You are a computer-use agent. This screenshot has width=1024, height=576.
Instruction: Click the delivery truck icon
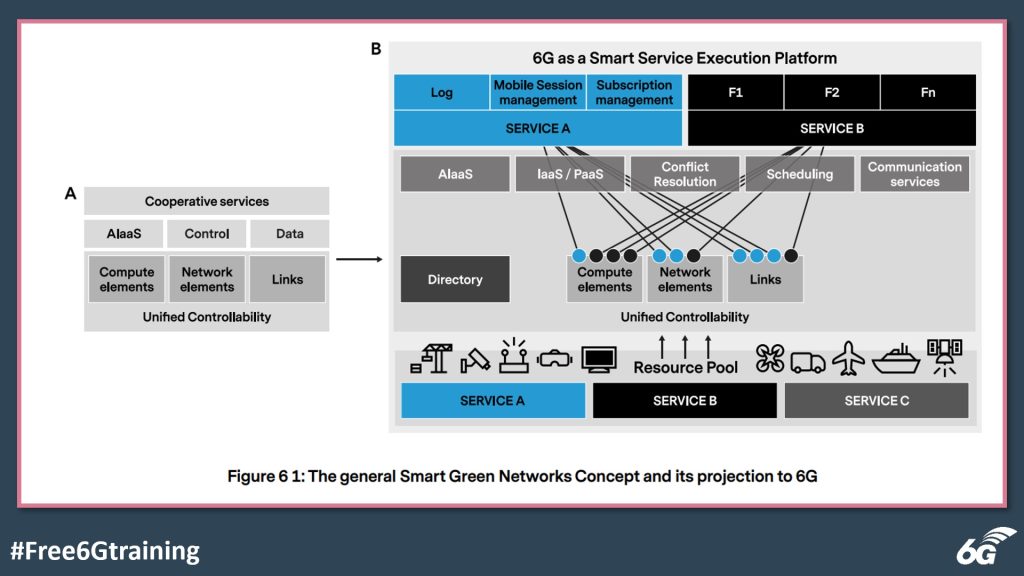click(x=808, y=361)
